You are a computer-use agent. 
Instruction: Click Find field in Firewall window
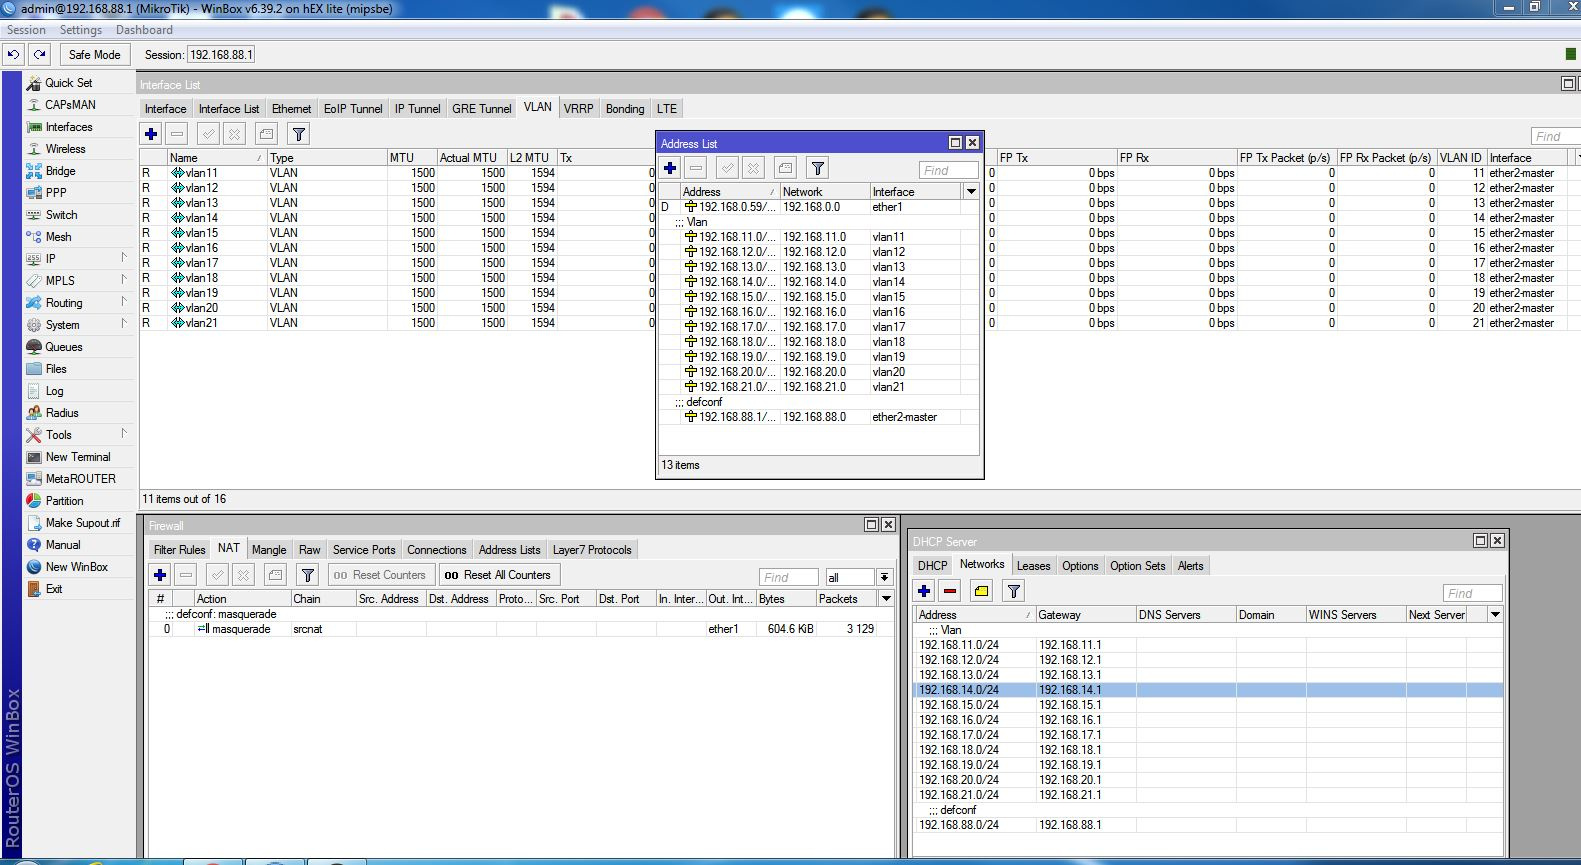pos(788,577)
